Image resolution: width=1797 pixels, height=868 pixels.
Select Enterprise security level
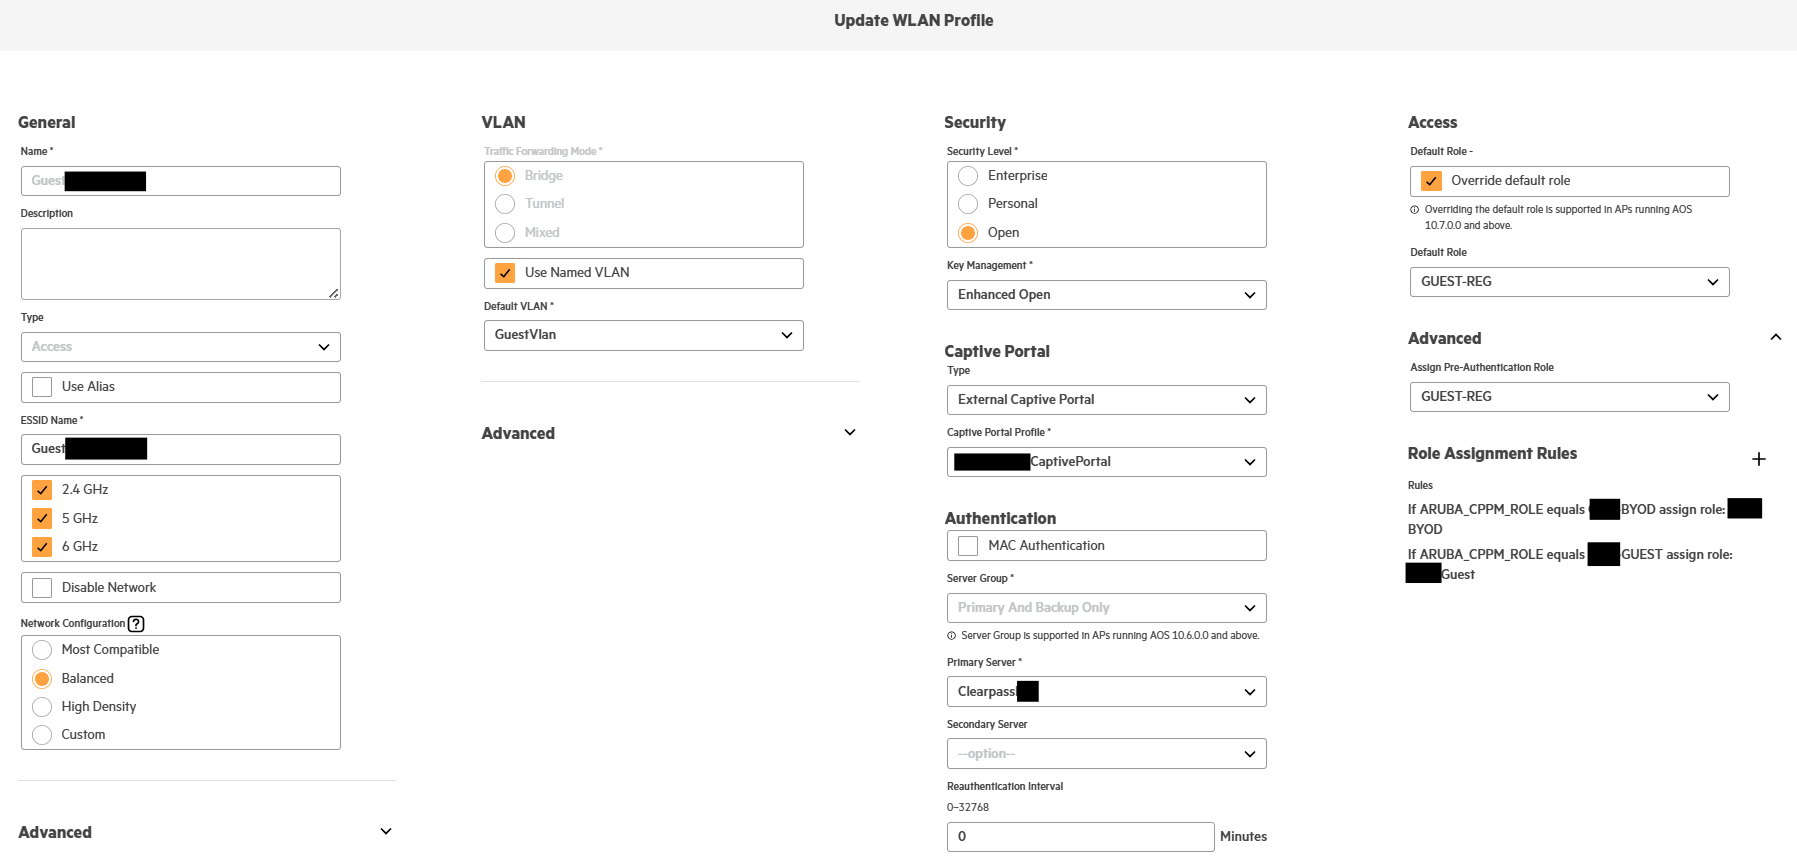point(968,176)
